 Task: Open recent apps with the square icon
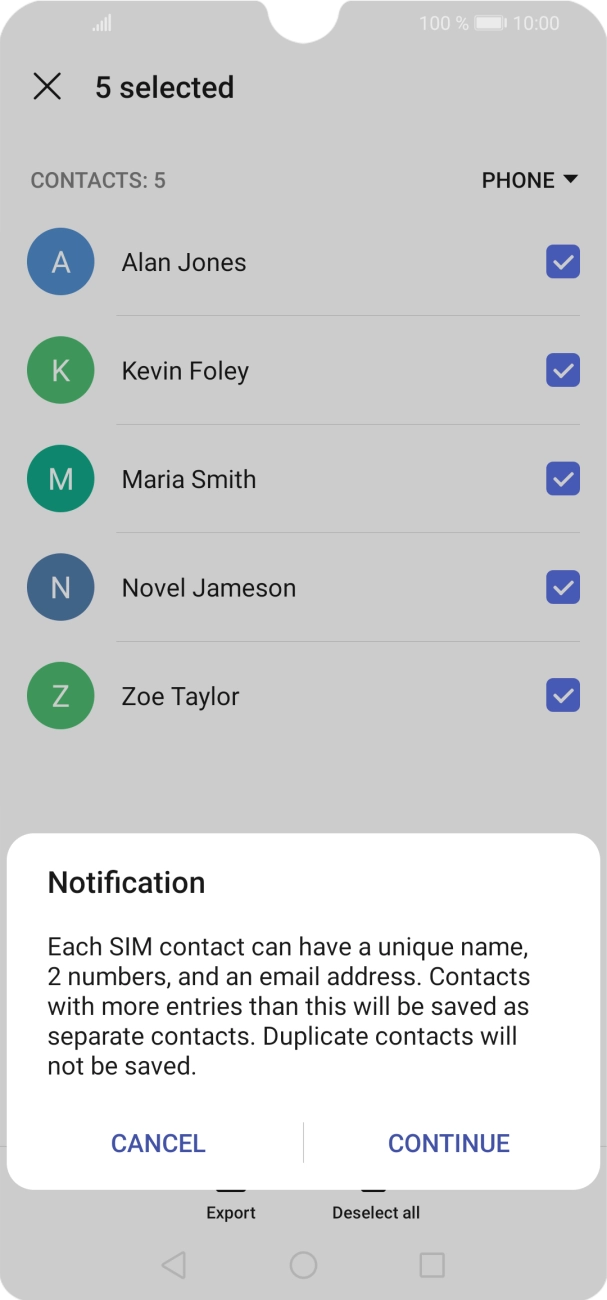tap(432, 1265)
